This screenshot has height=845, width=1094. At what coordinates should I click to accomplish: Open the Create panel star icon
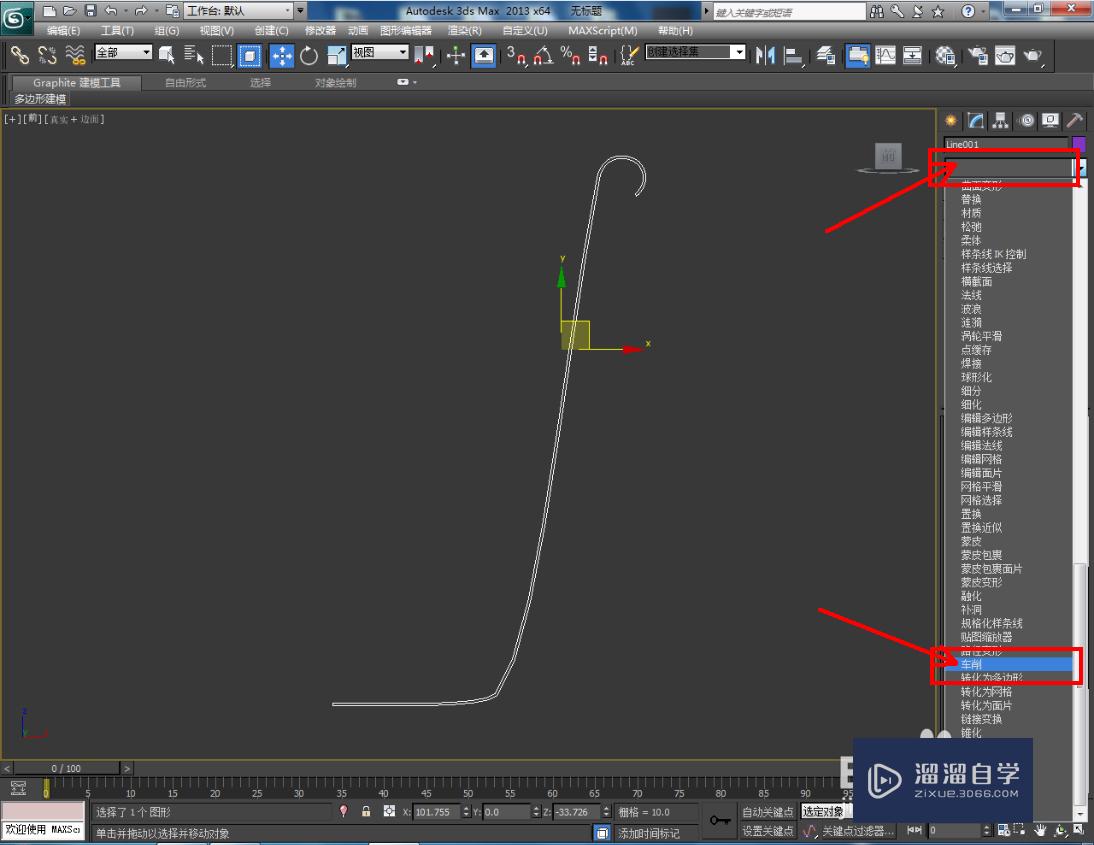tap(951, 120)
